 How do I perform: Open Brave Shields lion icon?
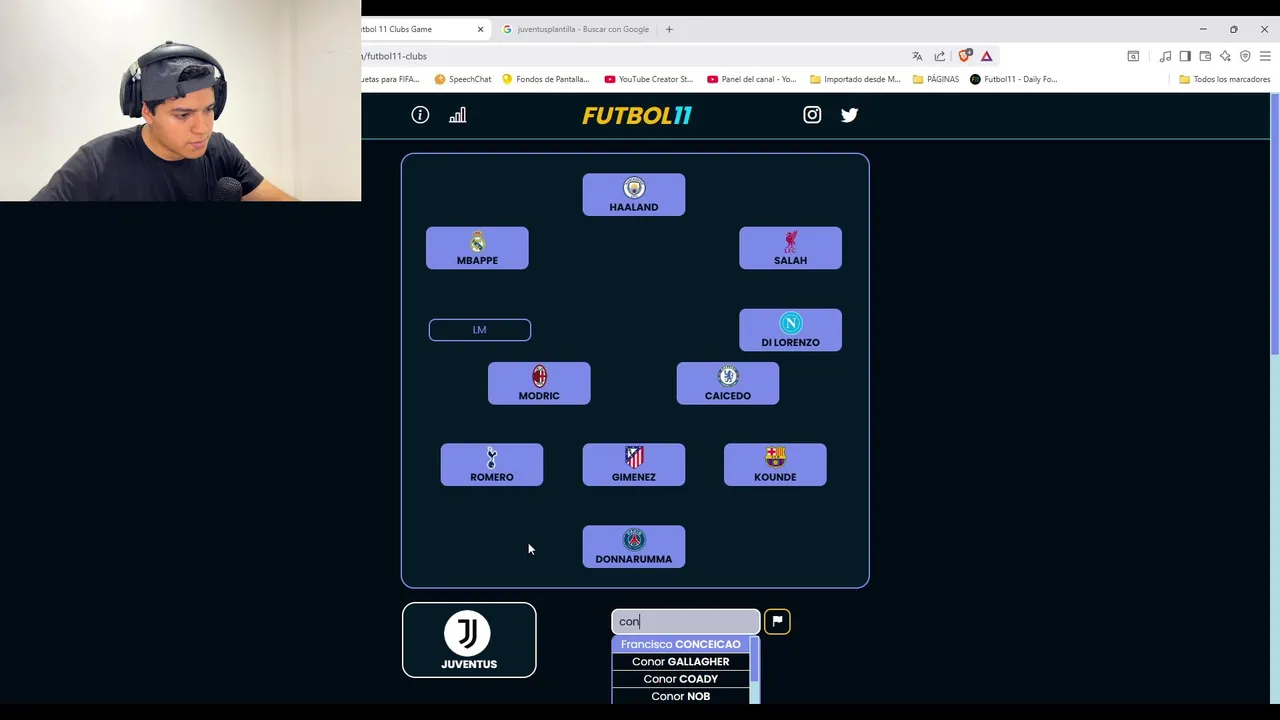(964, 56)
